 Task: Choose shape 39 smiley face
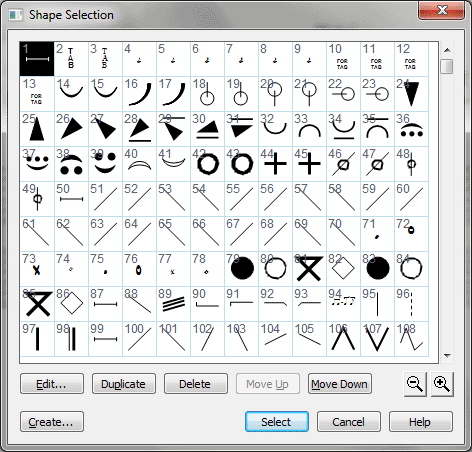(105, 164)
